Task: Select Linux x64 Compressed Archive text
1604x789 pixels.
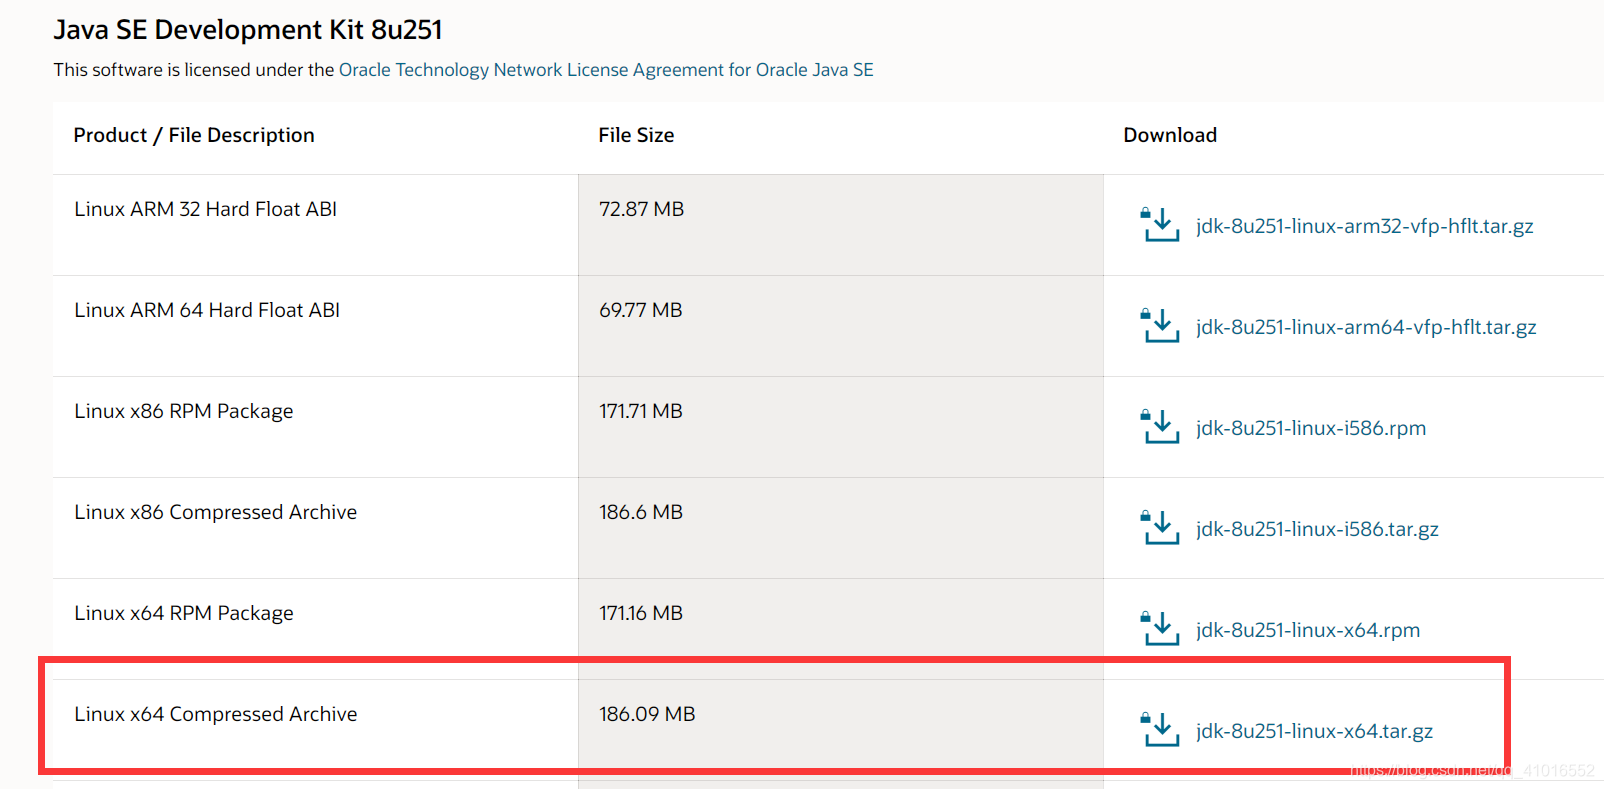Action: (x=215, y=714)
